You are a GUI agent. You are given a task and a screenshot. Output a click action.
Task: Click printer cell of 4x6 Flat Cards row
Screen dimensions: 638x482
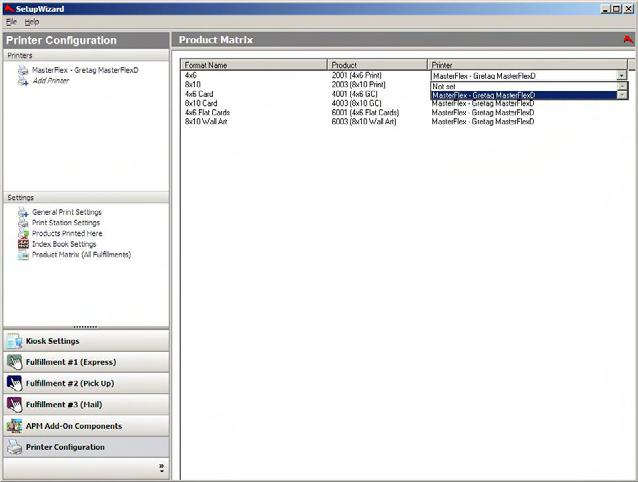(x=483, y=113)
